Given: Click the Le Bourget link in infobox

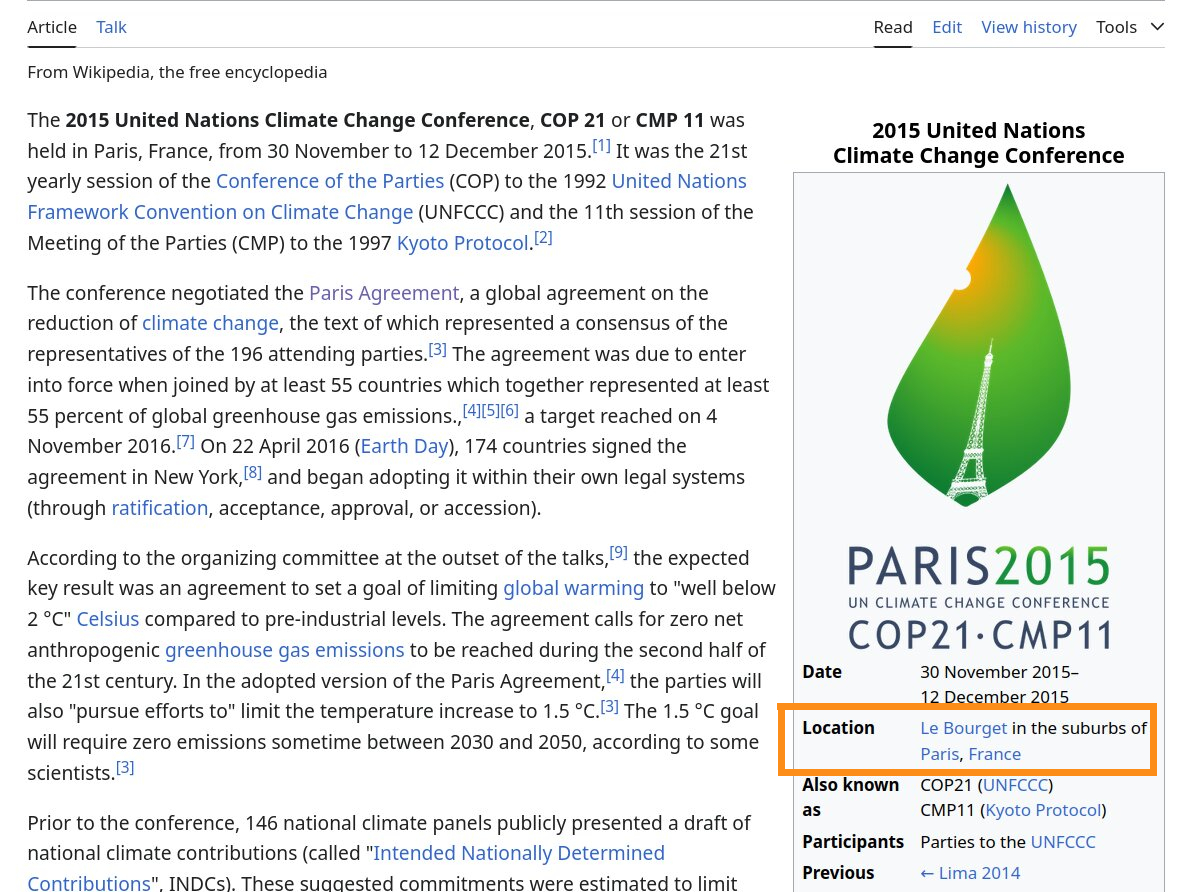Looking at the screenshot, I should (x=963, y=727).
